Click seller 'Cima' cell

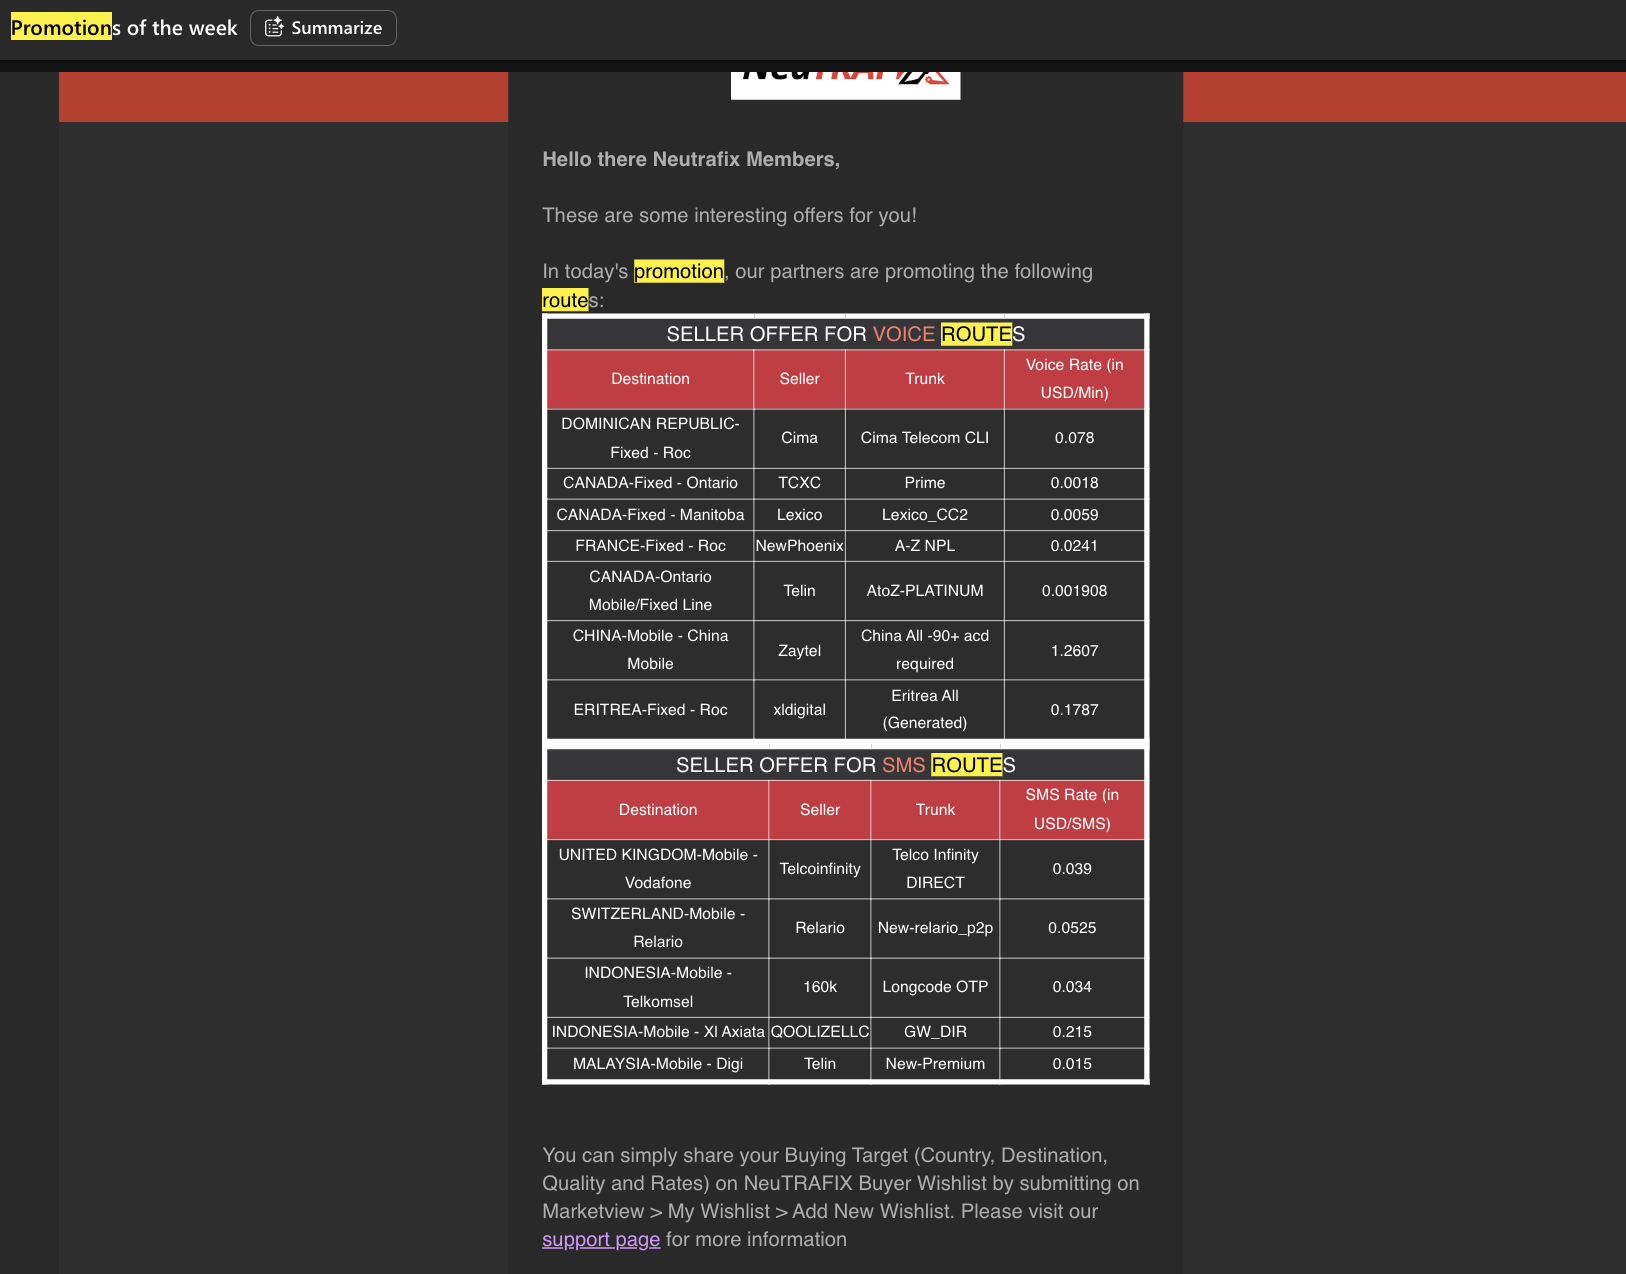click(799, 438)
